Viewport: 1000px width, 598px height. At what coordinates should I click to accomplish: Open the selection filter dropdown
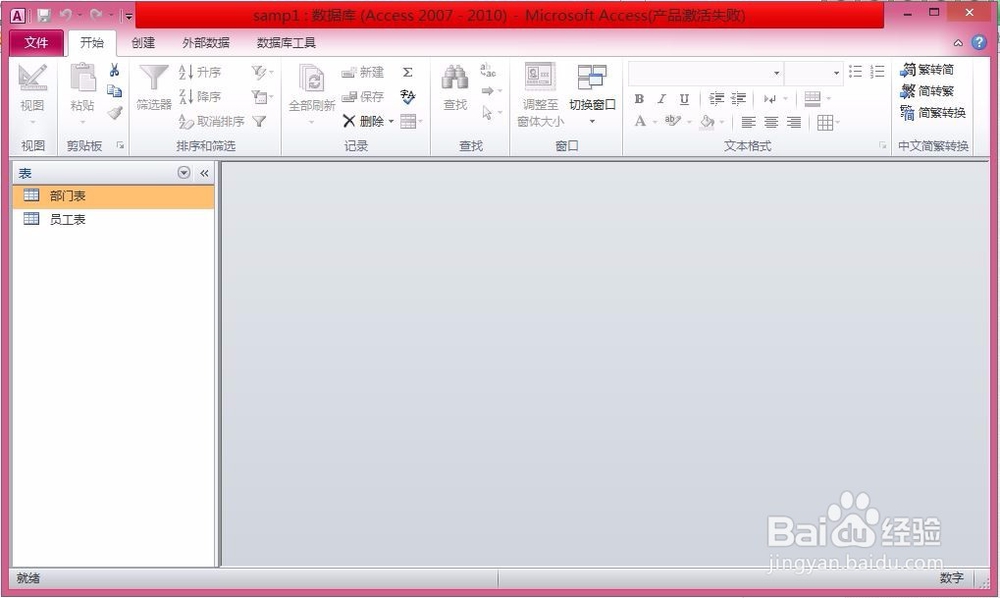point(262,72)
